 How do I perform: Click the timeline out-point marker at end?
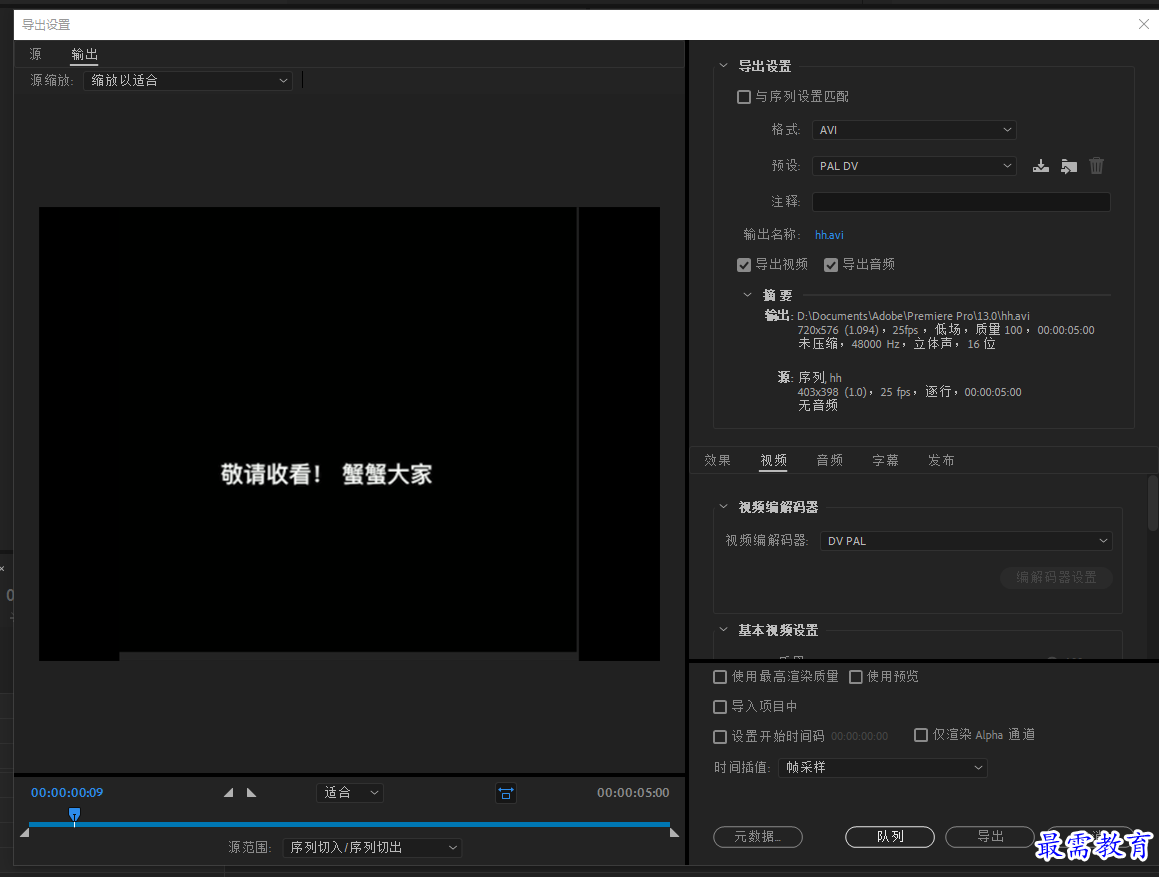click(674, 833)
